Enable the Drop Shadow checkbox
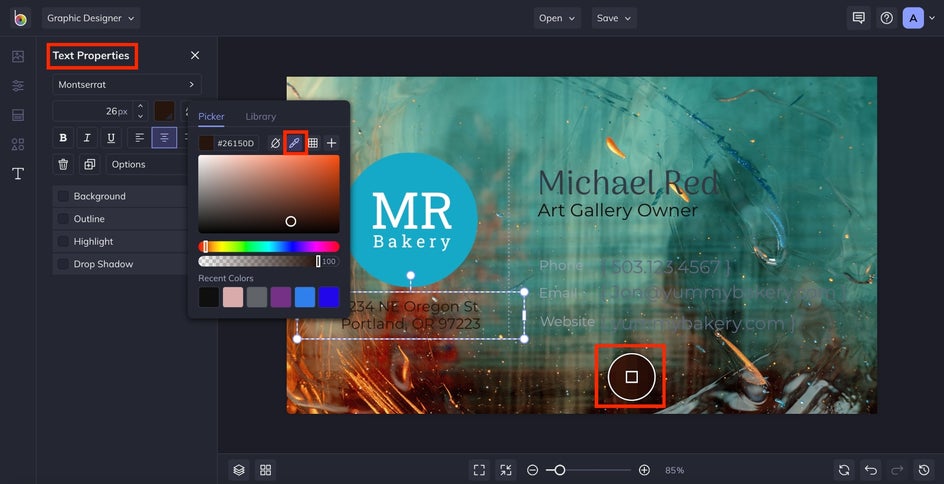This screenshot has width=944, height=484. (x=63, y=264)
